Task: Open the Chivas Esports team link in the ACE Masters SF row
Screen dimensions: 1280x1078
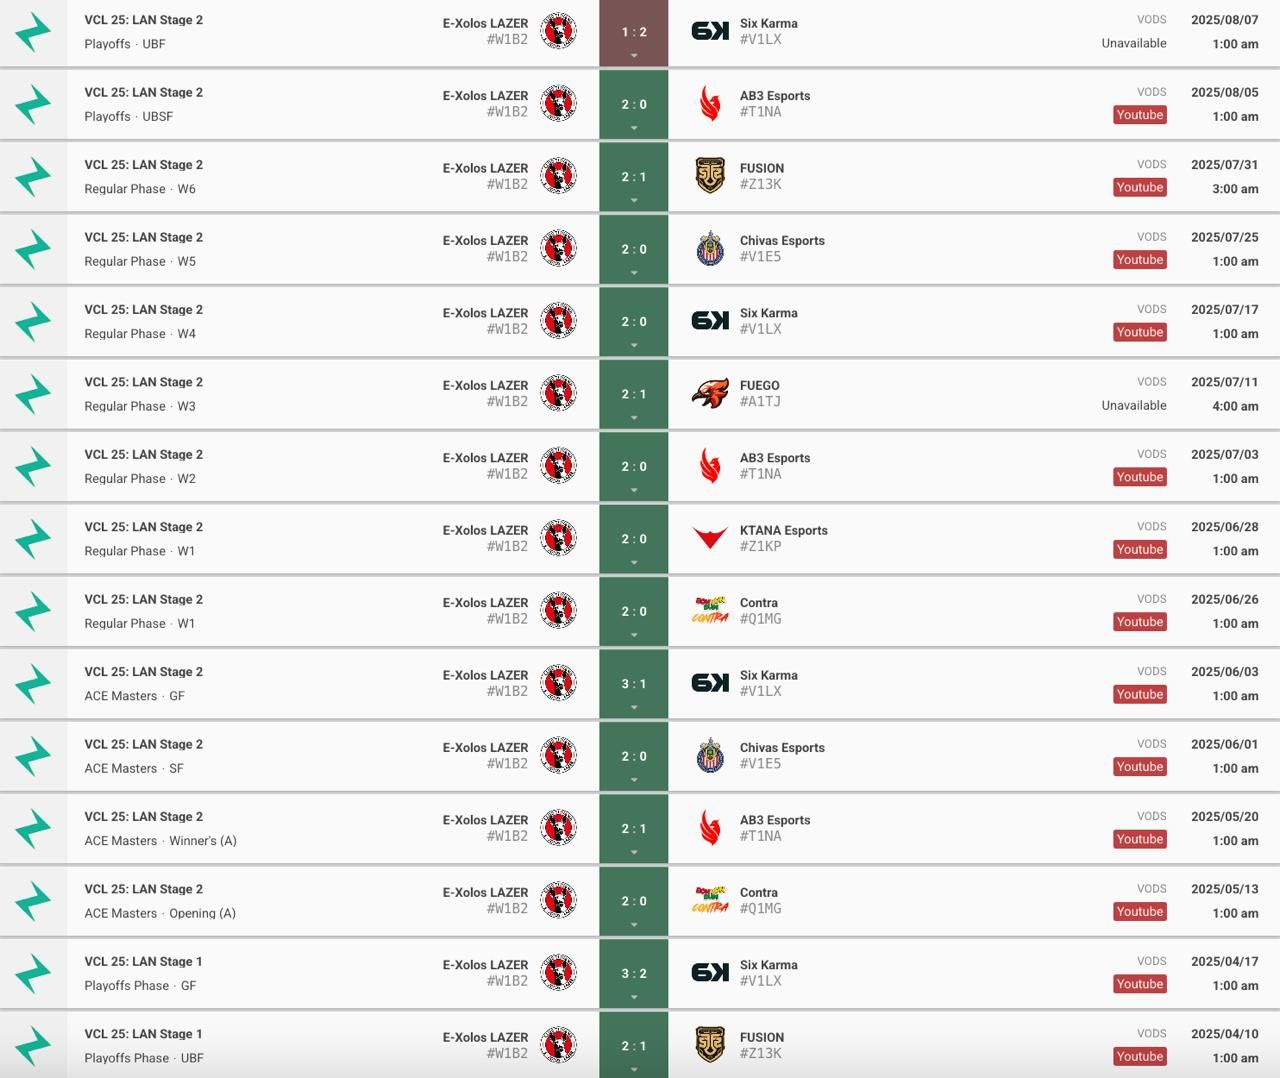Action: tap(782, 747)
